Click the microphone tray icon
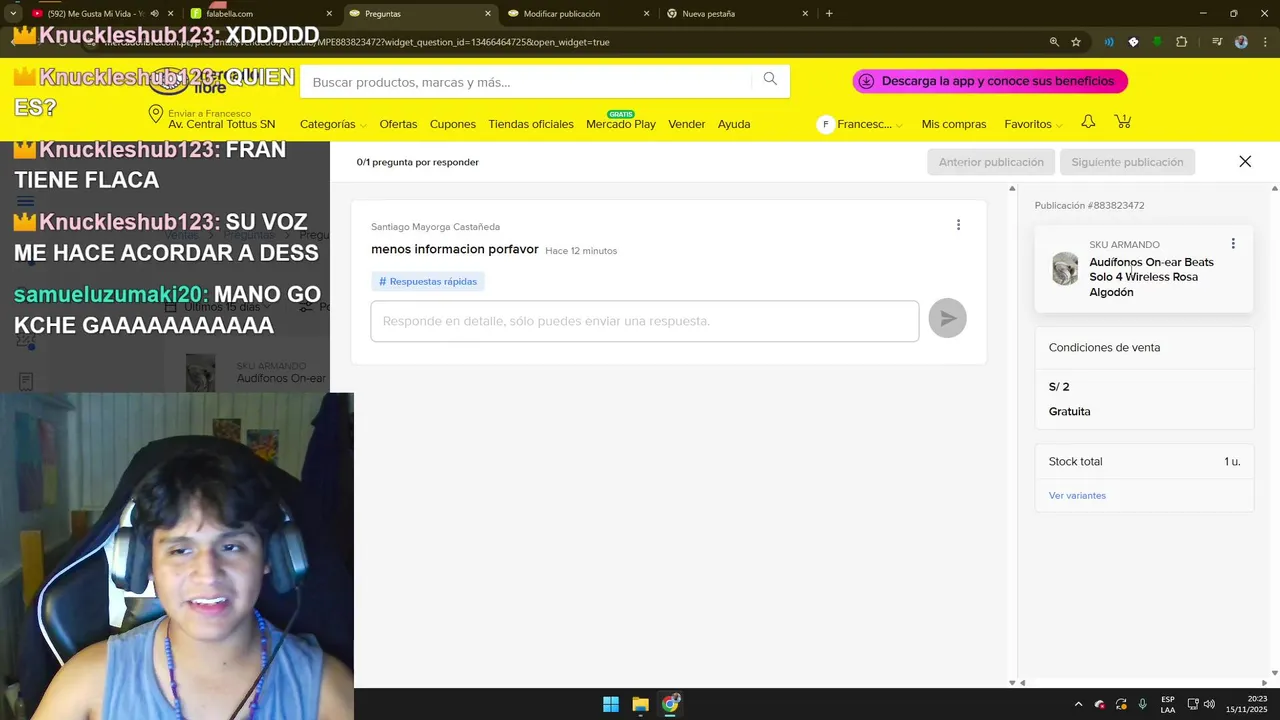The width and height of the screenshot is (1280, 720). pyautogui.click(x=1143, y=704)
